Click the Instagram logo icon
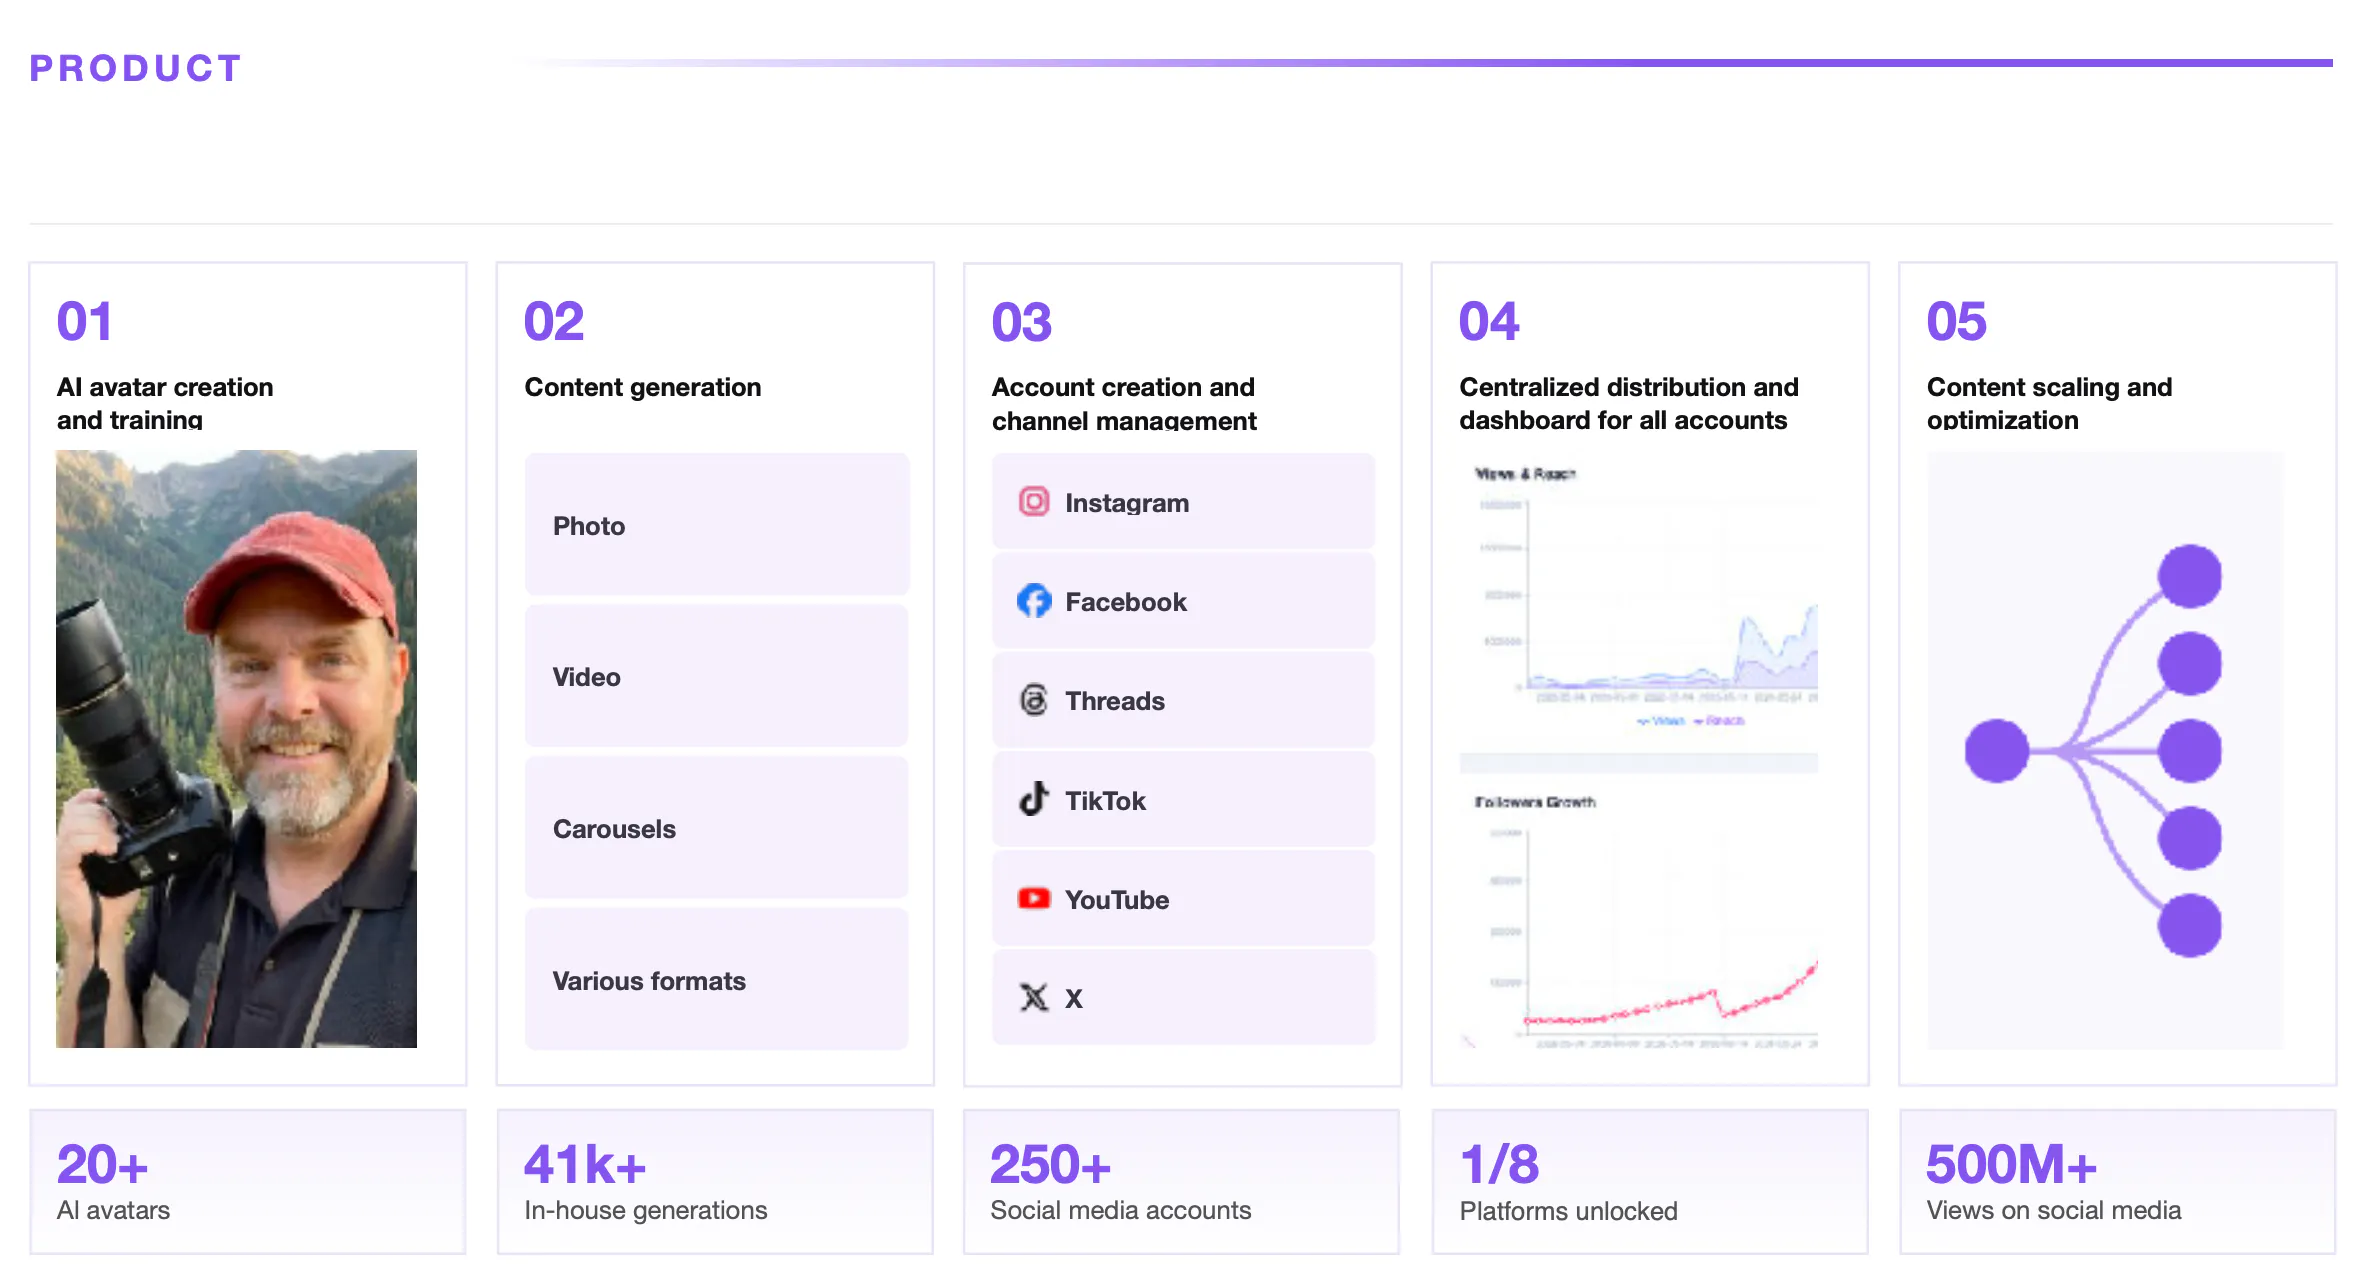Screen dimensions: 2366x1286 tap(1034, 501)
